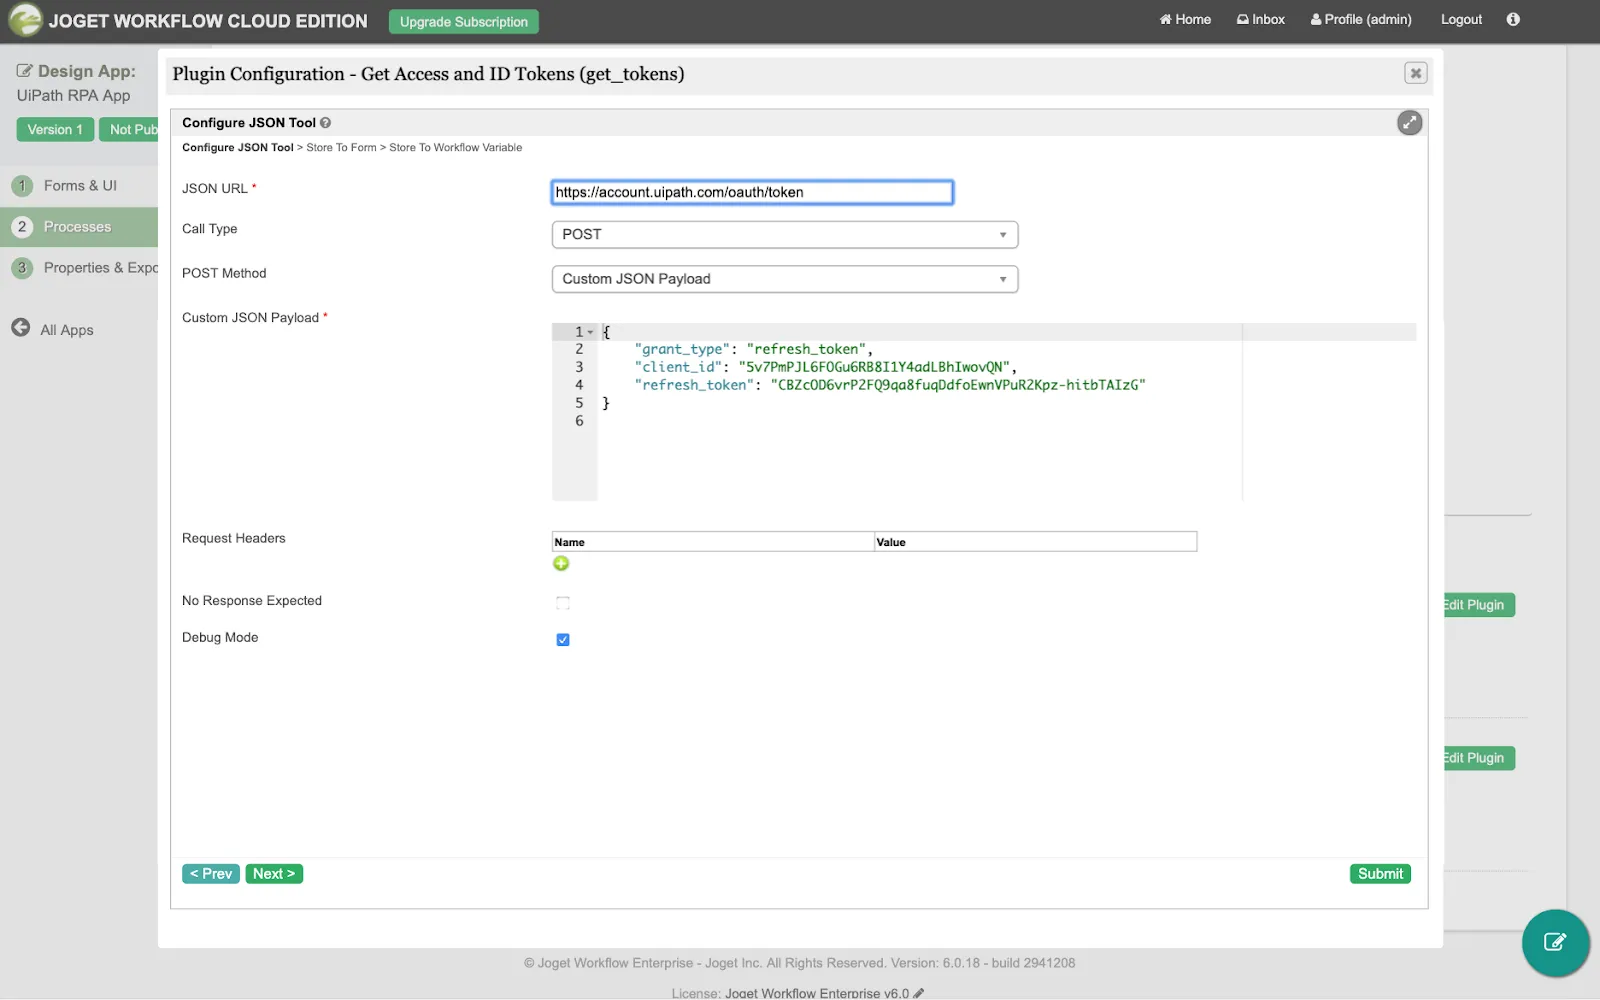This screenshot has height=1000, width=1600.
Task: Click the Not Published button
Action: click(129, 129)
